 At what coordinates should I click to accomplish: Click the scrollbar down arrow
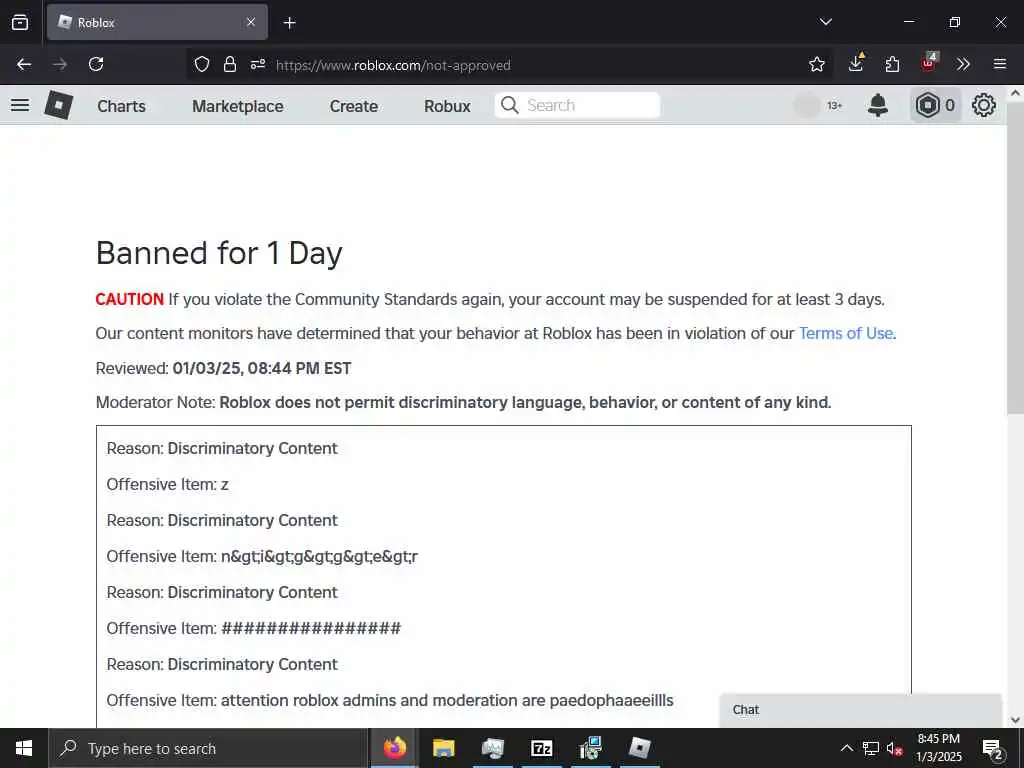pos(1015,720)
